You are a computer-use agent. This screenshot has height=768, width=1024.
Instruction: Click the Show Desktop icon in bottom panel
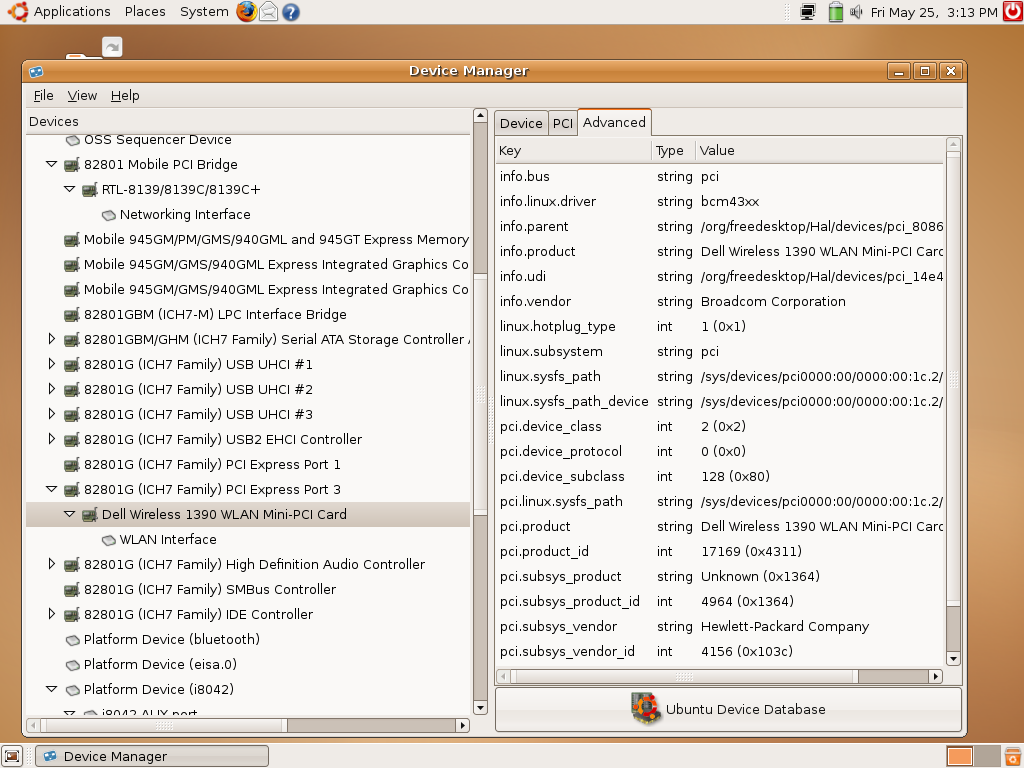pos(12,756)
